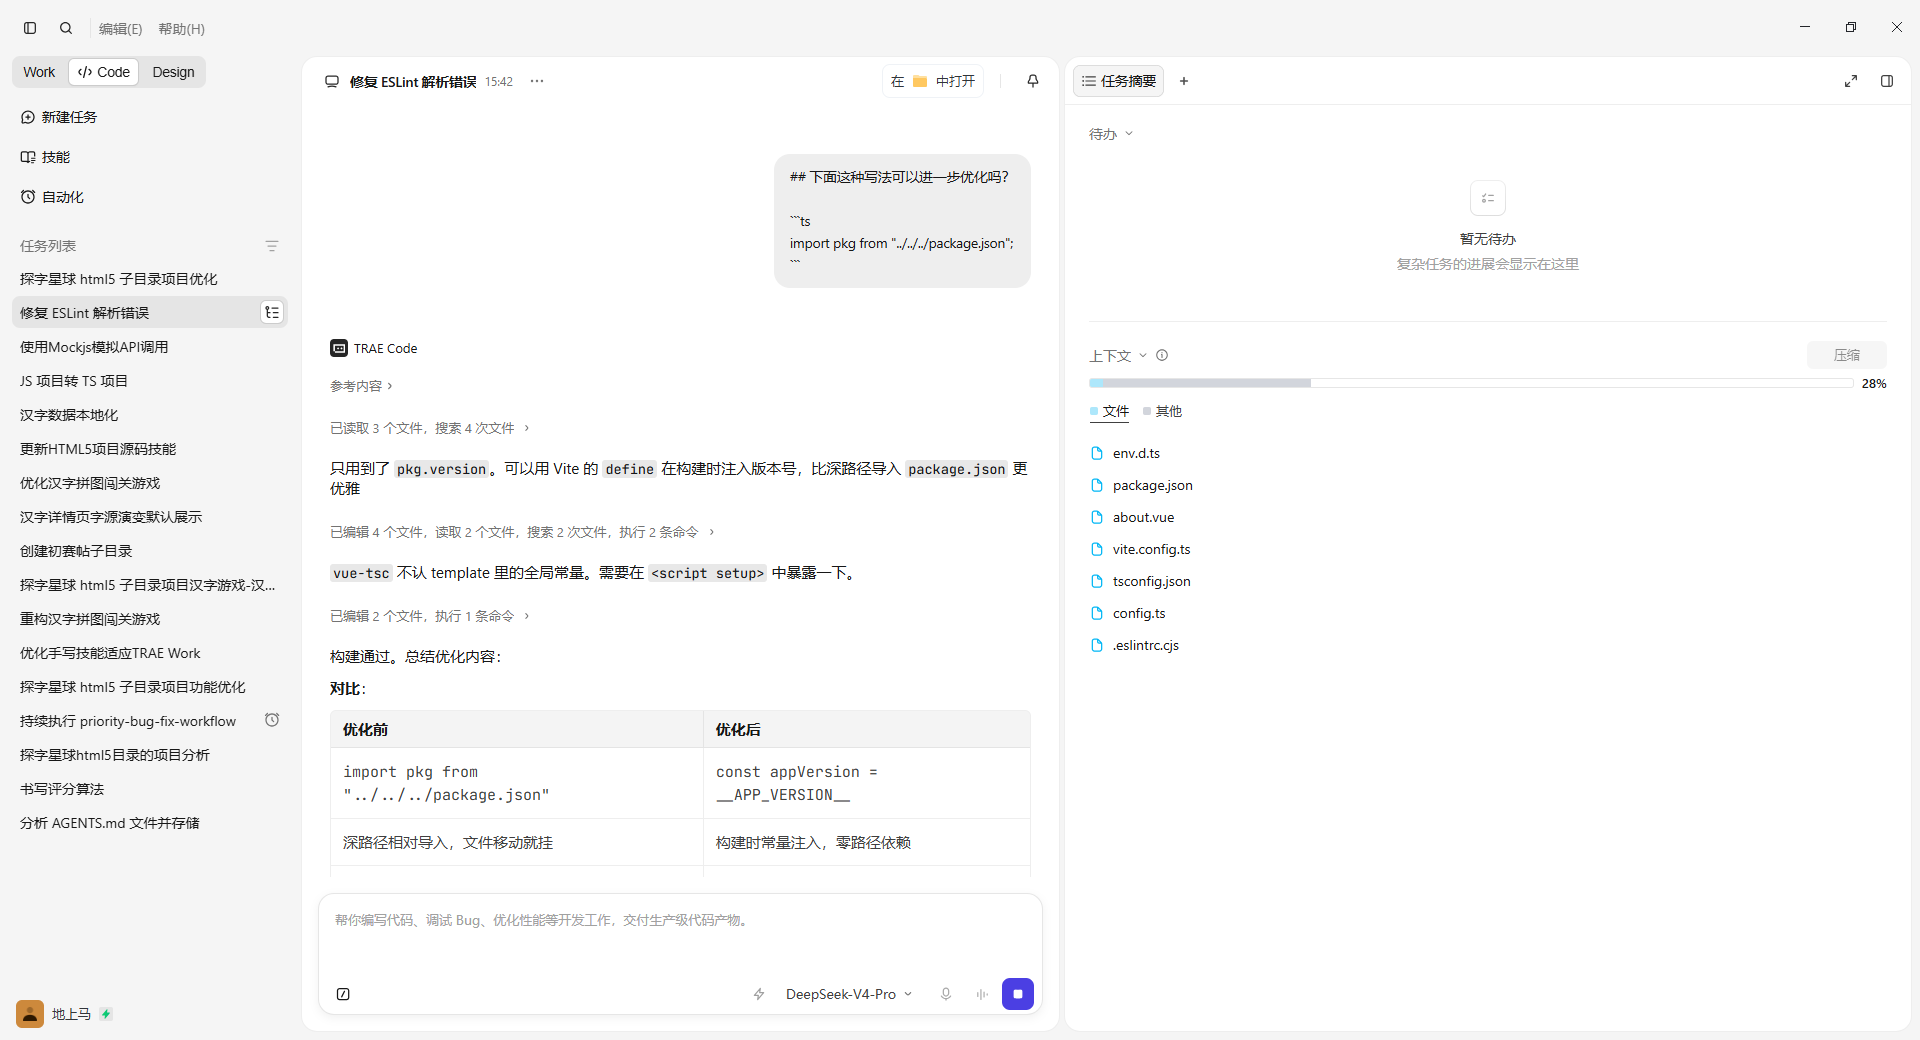Select the 任务摘要 tab

(1119, 81)
